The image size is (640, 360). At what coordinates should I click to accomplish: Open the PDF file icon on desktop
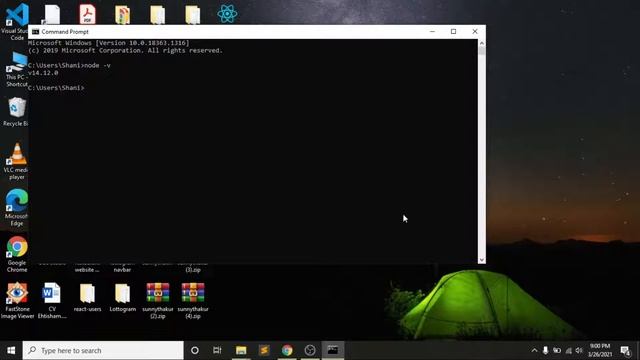[87, 13]
